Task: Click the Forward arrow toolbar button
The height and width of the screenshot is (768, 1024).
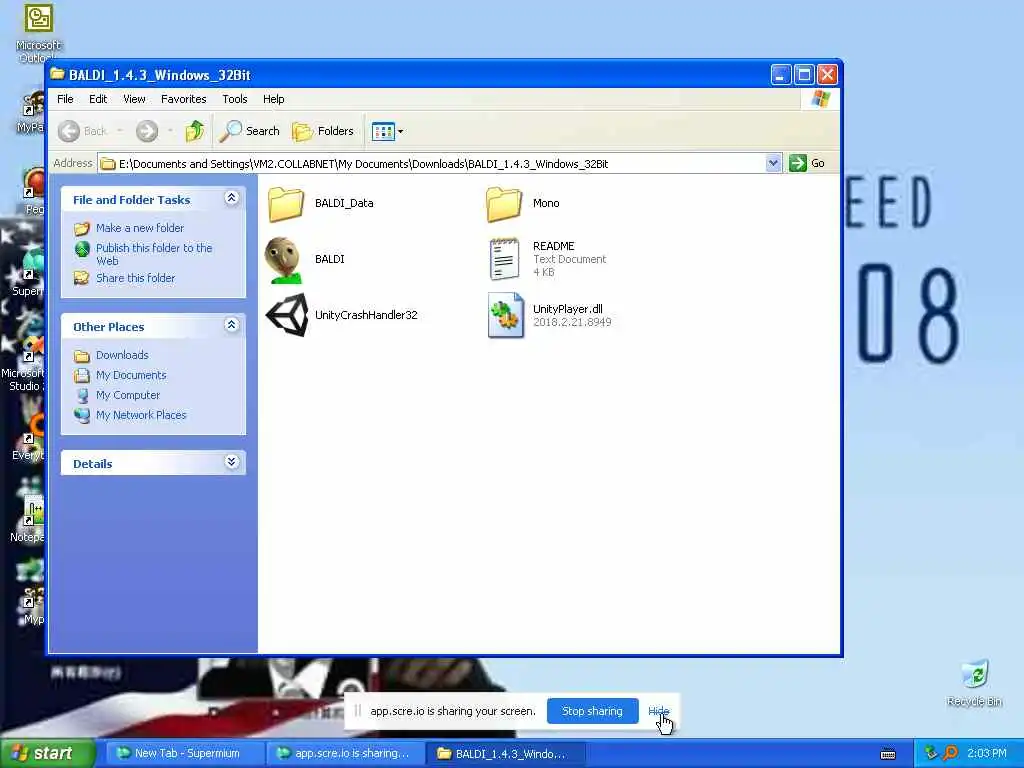Action: pos(147,131)
